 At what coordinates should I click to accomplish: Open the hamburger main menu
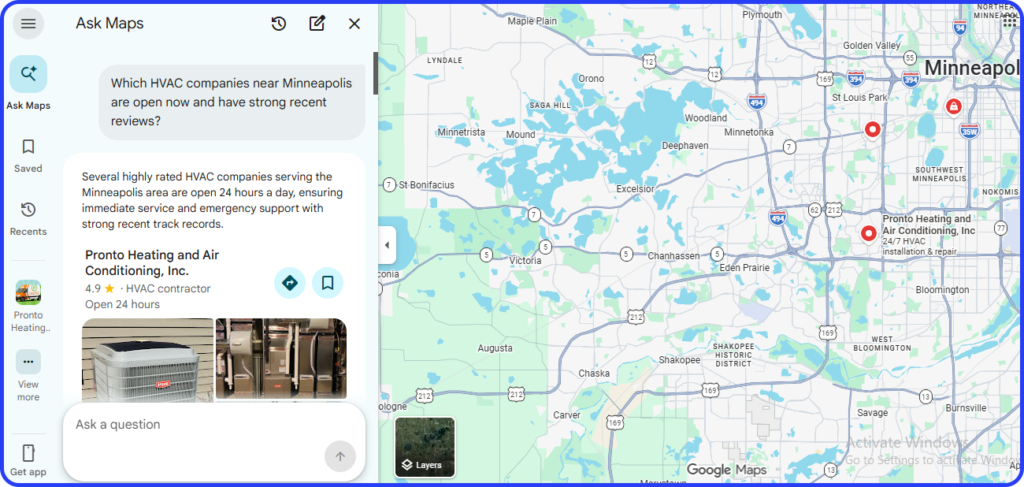pos(28,24)
